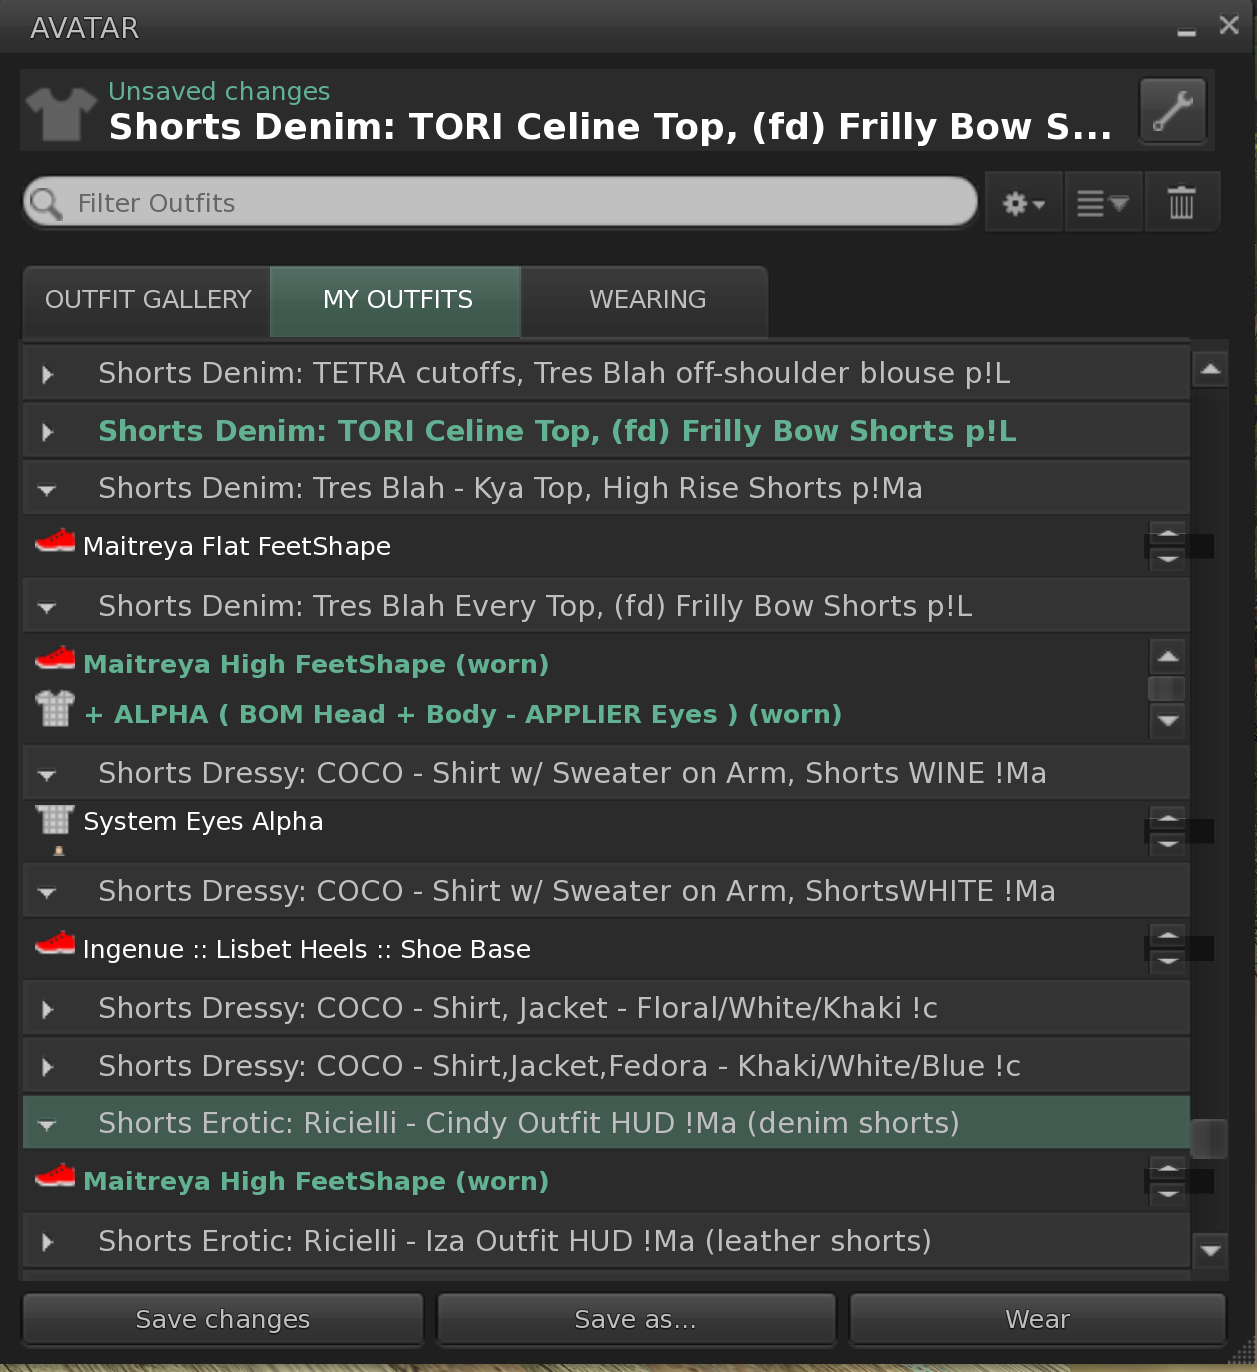Switch to the Outfit Gallery tab
This screenshot has width=1257, height=1372.
click(147, 301)
